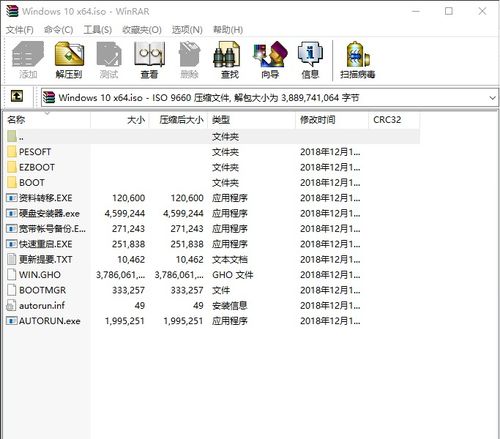Select the EZBOOT folder name
Screen dimensions: 500x439
click(37, 167)
